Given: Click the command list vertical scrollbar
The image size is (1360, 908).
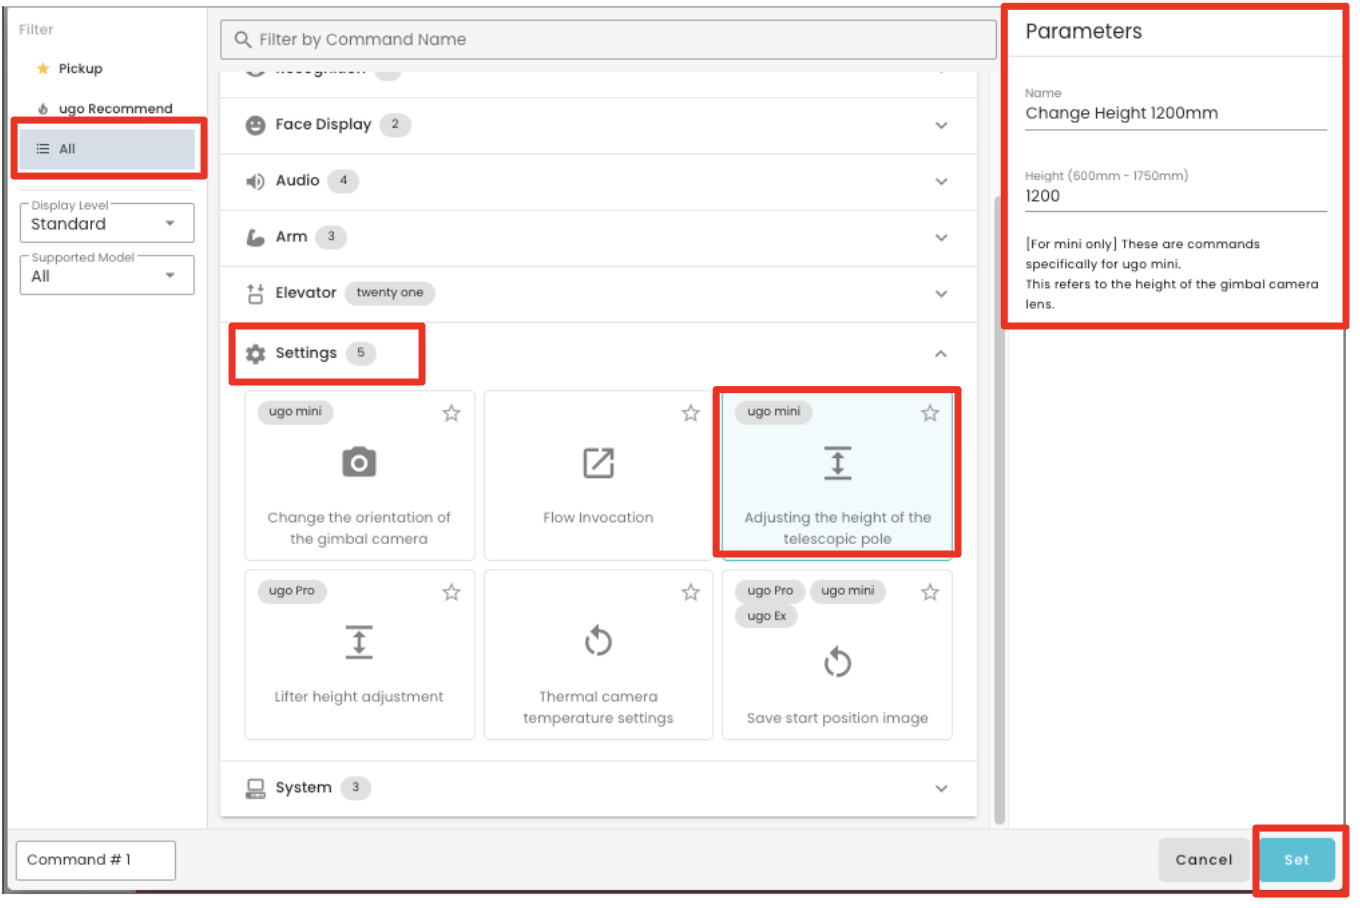Looking at the screenshot, I should tap(999, 510).
